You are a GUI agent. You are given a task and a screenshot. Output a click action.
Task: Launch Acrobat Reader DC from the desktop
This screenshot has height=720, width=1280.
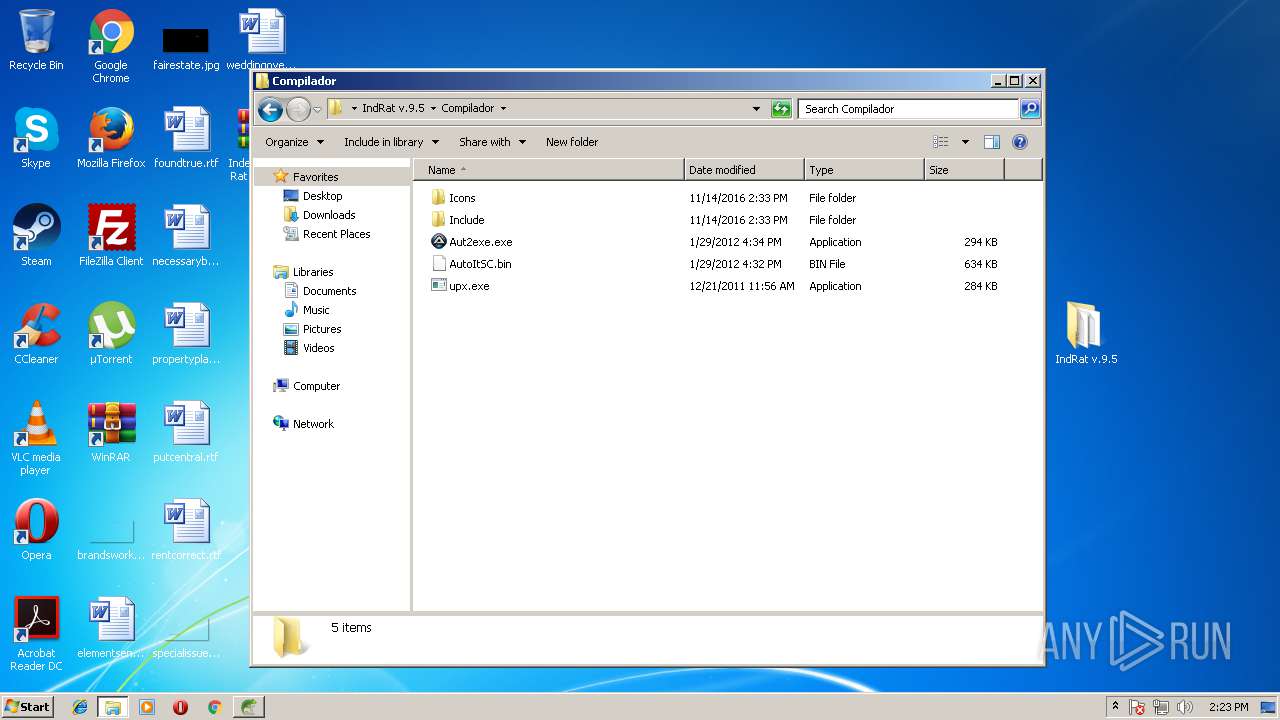click(36, 634)
